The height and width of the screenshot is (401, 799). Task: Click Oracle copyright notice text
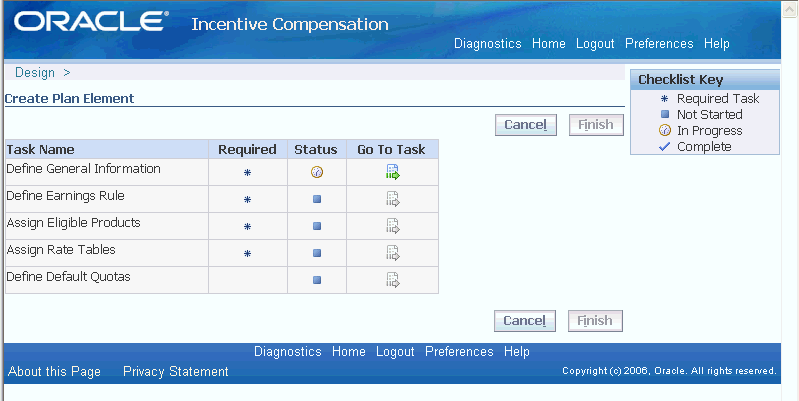point(669,371)
